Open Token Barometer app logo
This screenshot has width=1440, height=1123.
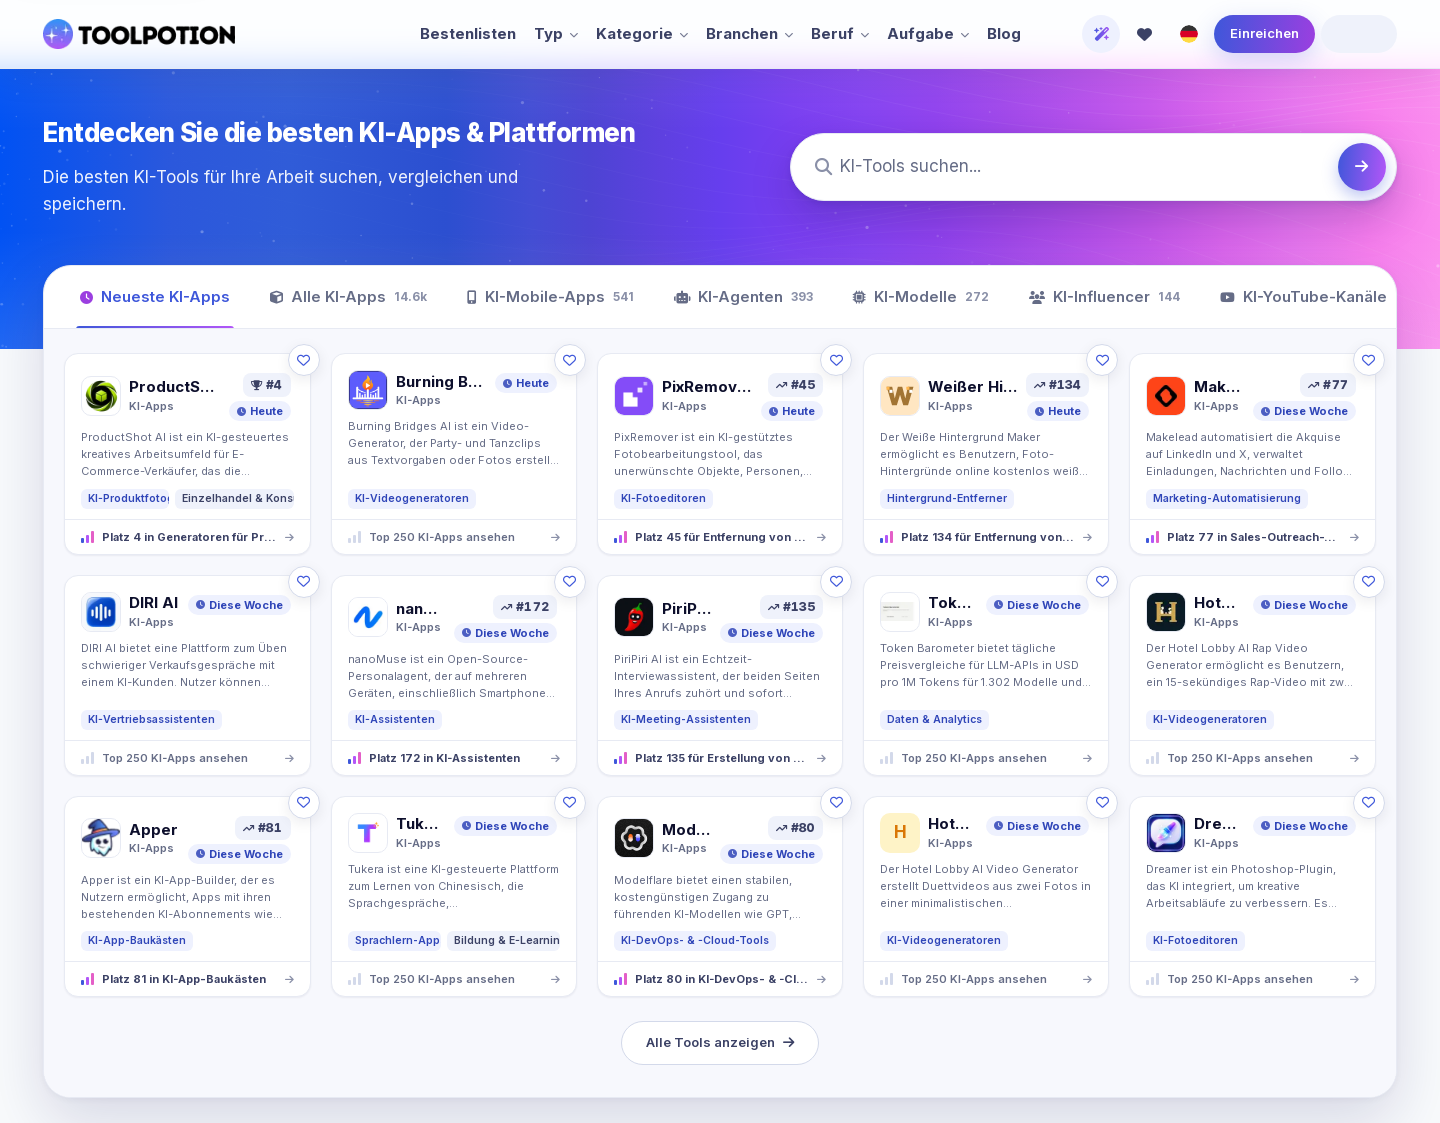pyautogui.click(x=900, y=612)
